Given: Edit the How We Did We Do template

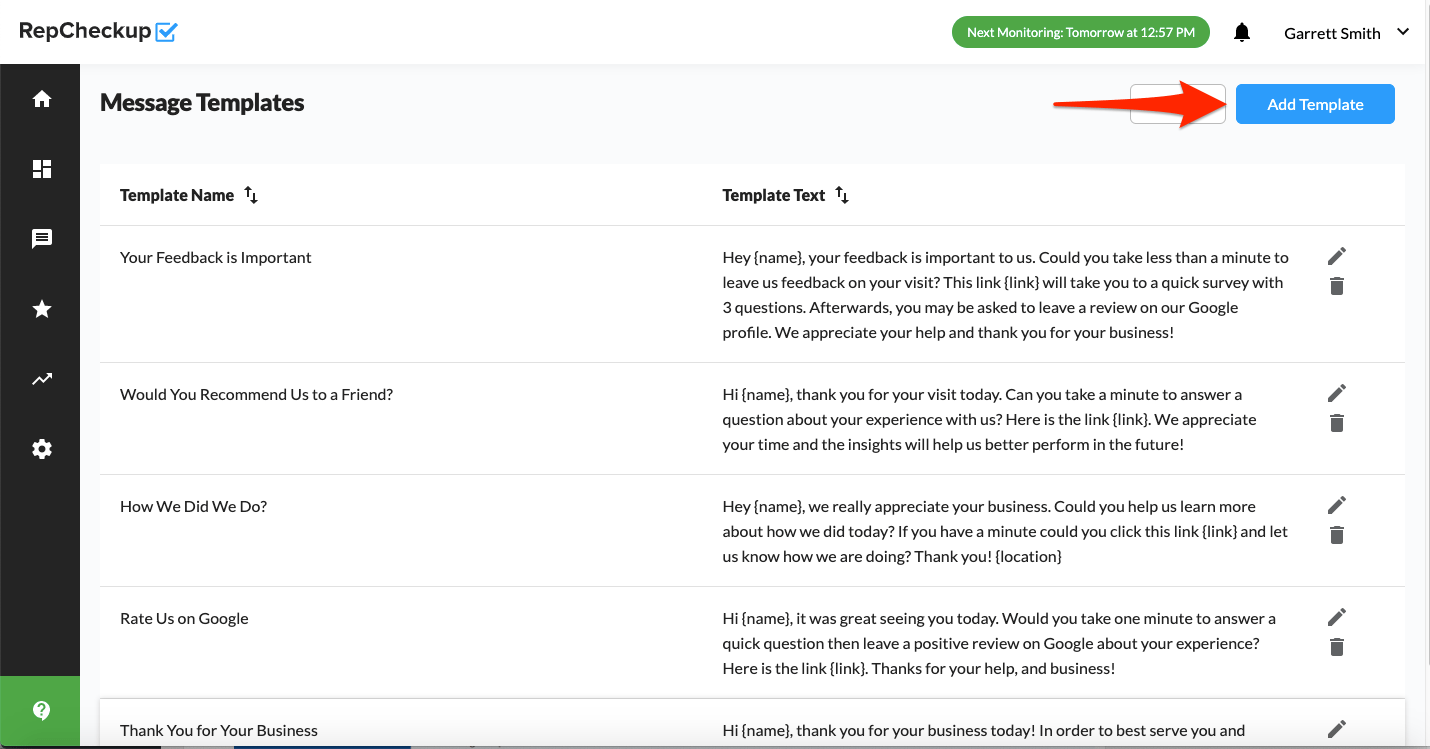Looking at the screenshot, I should click(1337, 505).
